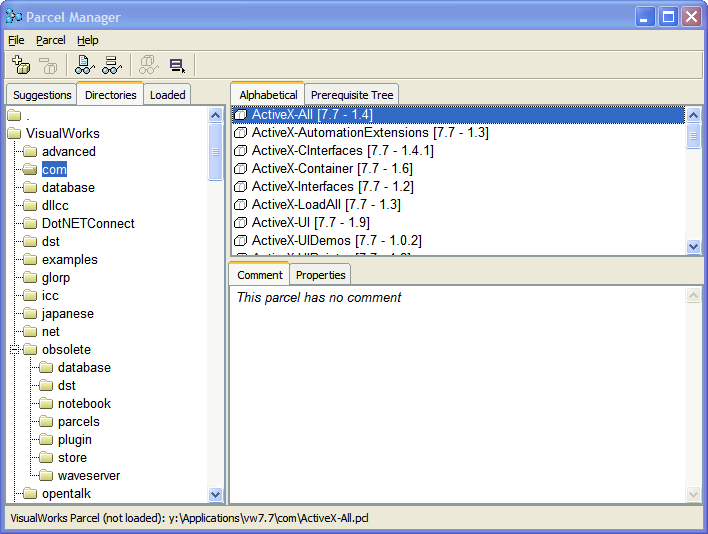Switch to the Loaded tab
This screenshot has height=534, width=708.
pos(168,95)
